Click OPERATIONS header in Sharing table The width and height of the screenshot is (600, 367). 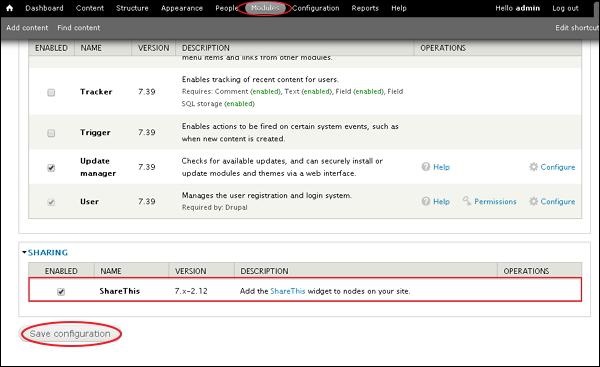(526, 271)
